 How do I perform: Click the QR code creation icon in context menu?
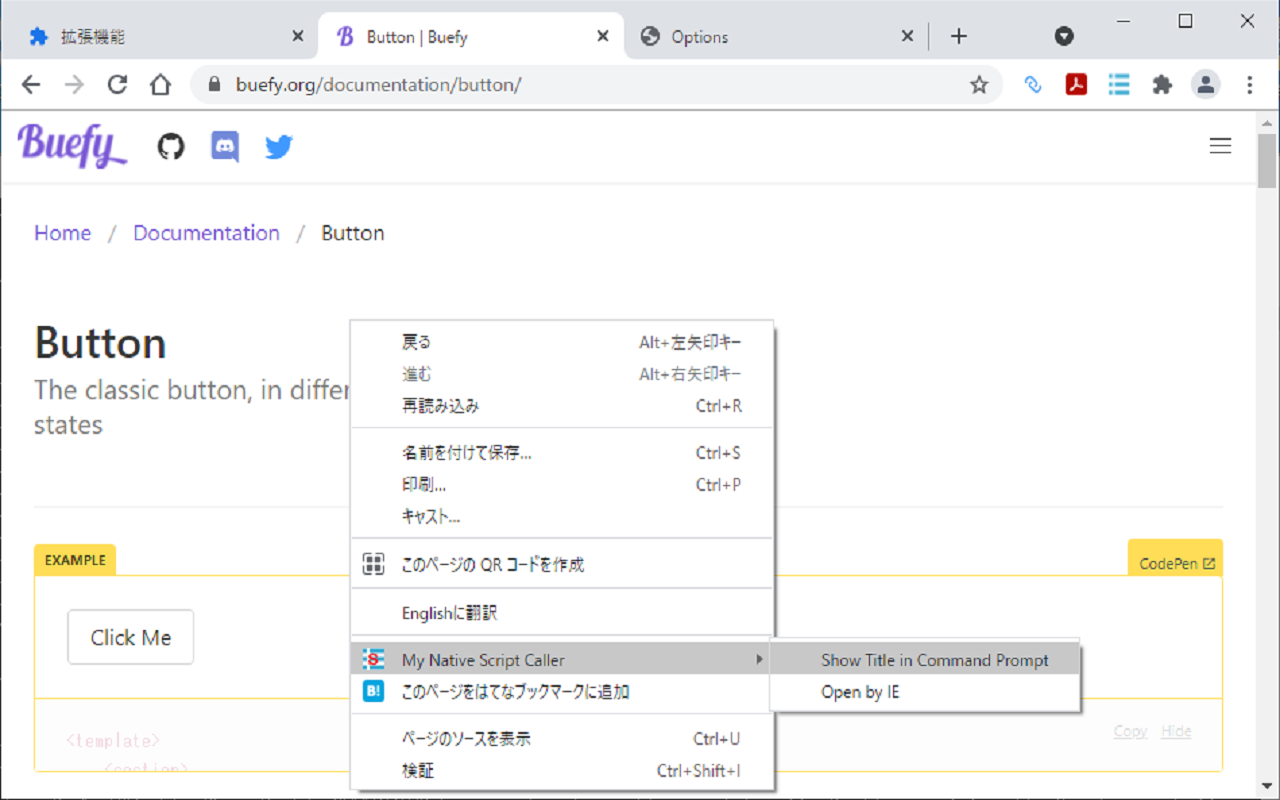coord(372,563)
